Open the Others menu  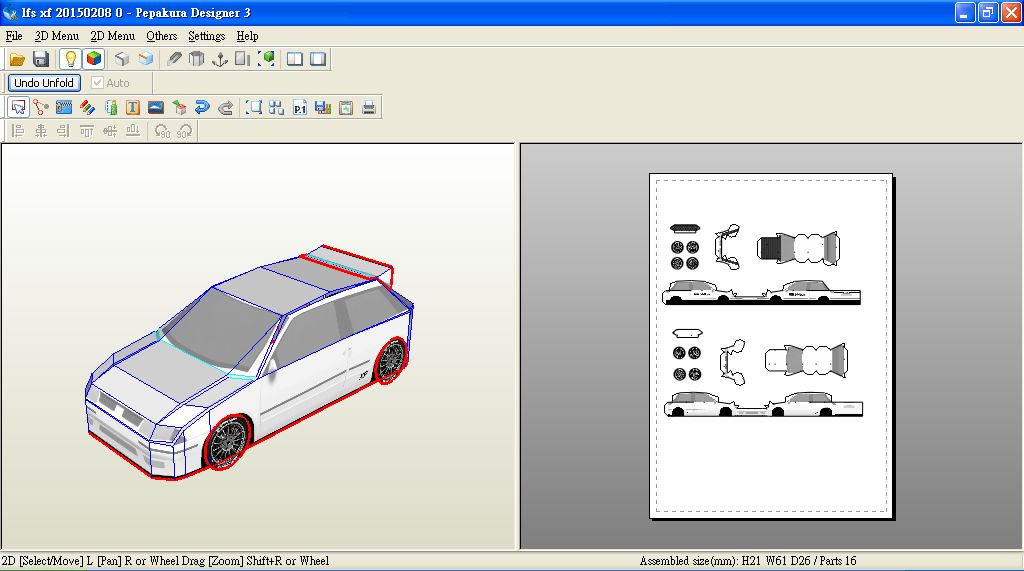(x=161, y=36)
